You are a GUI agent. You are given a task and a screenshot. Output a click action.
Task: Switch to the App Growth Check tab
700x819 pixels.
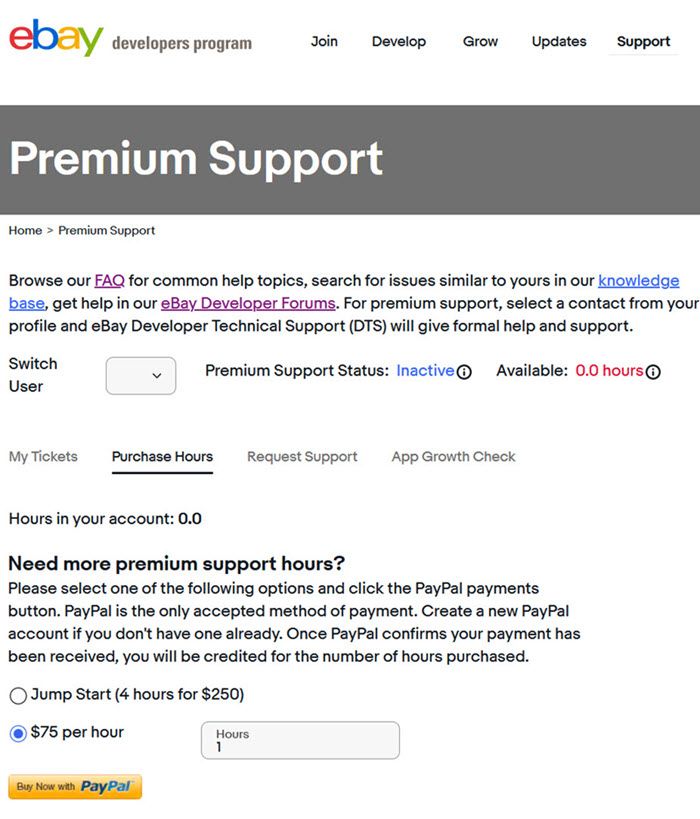[453, 457]
